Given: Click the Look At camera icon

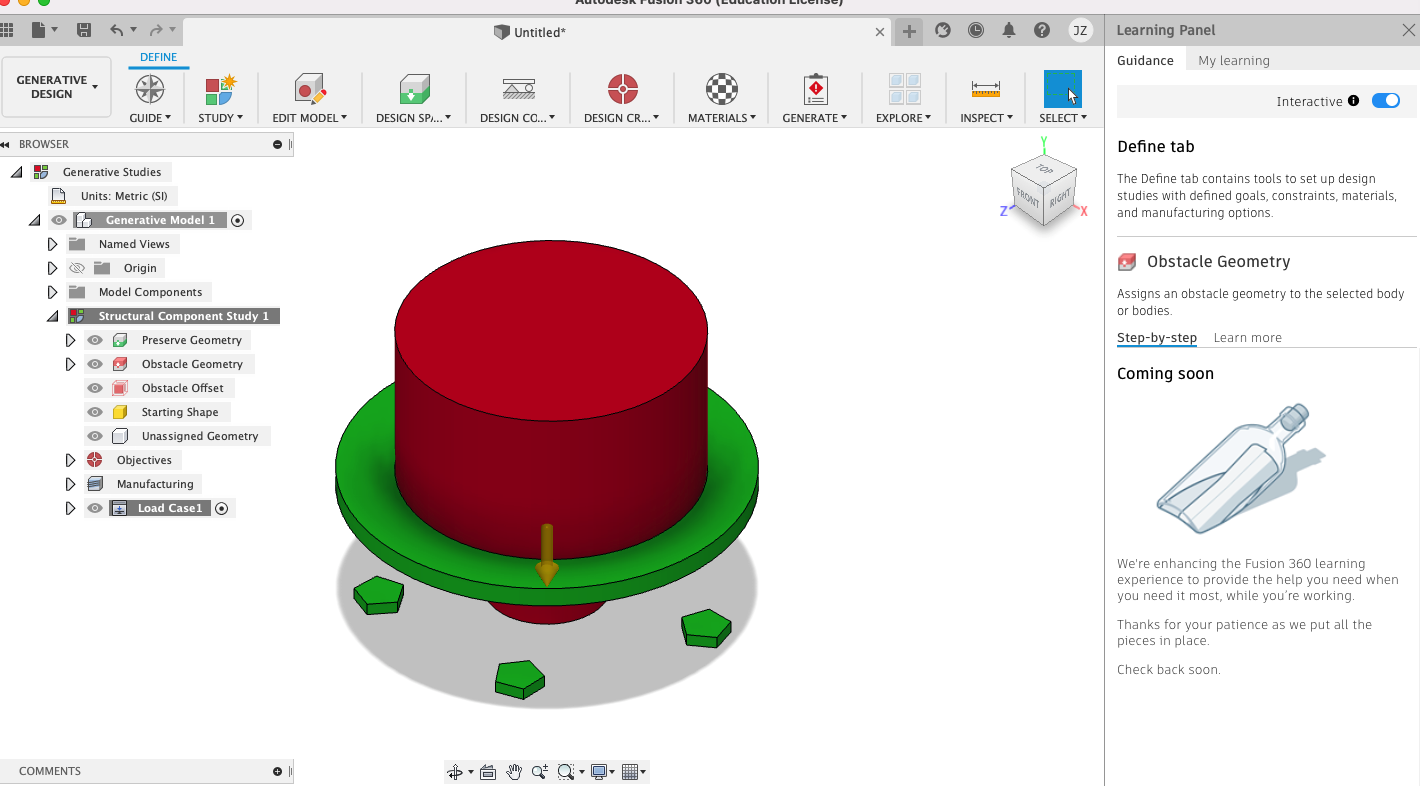Looking at the screenshot, I should (488, 772).
